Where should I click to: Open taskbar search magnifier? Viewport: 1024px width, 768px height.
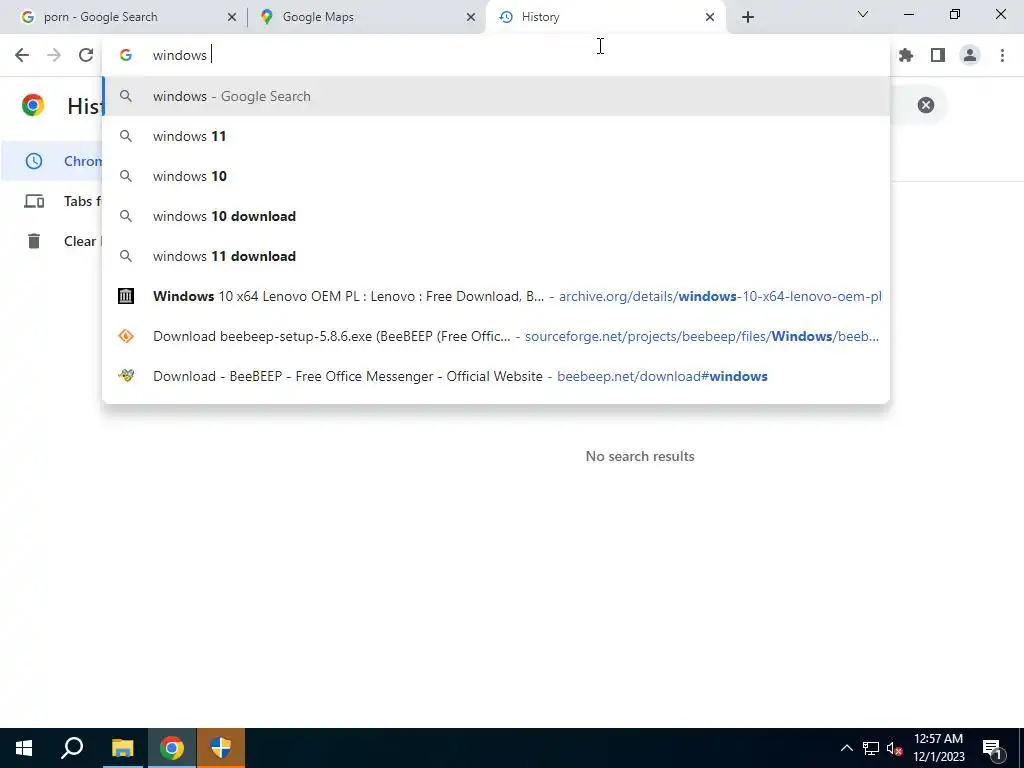pyautogui.click(x=72, y=748)
